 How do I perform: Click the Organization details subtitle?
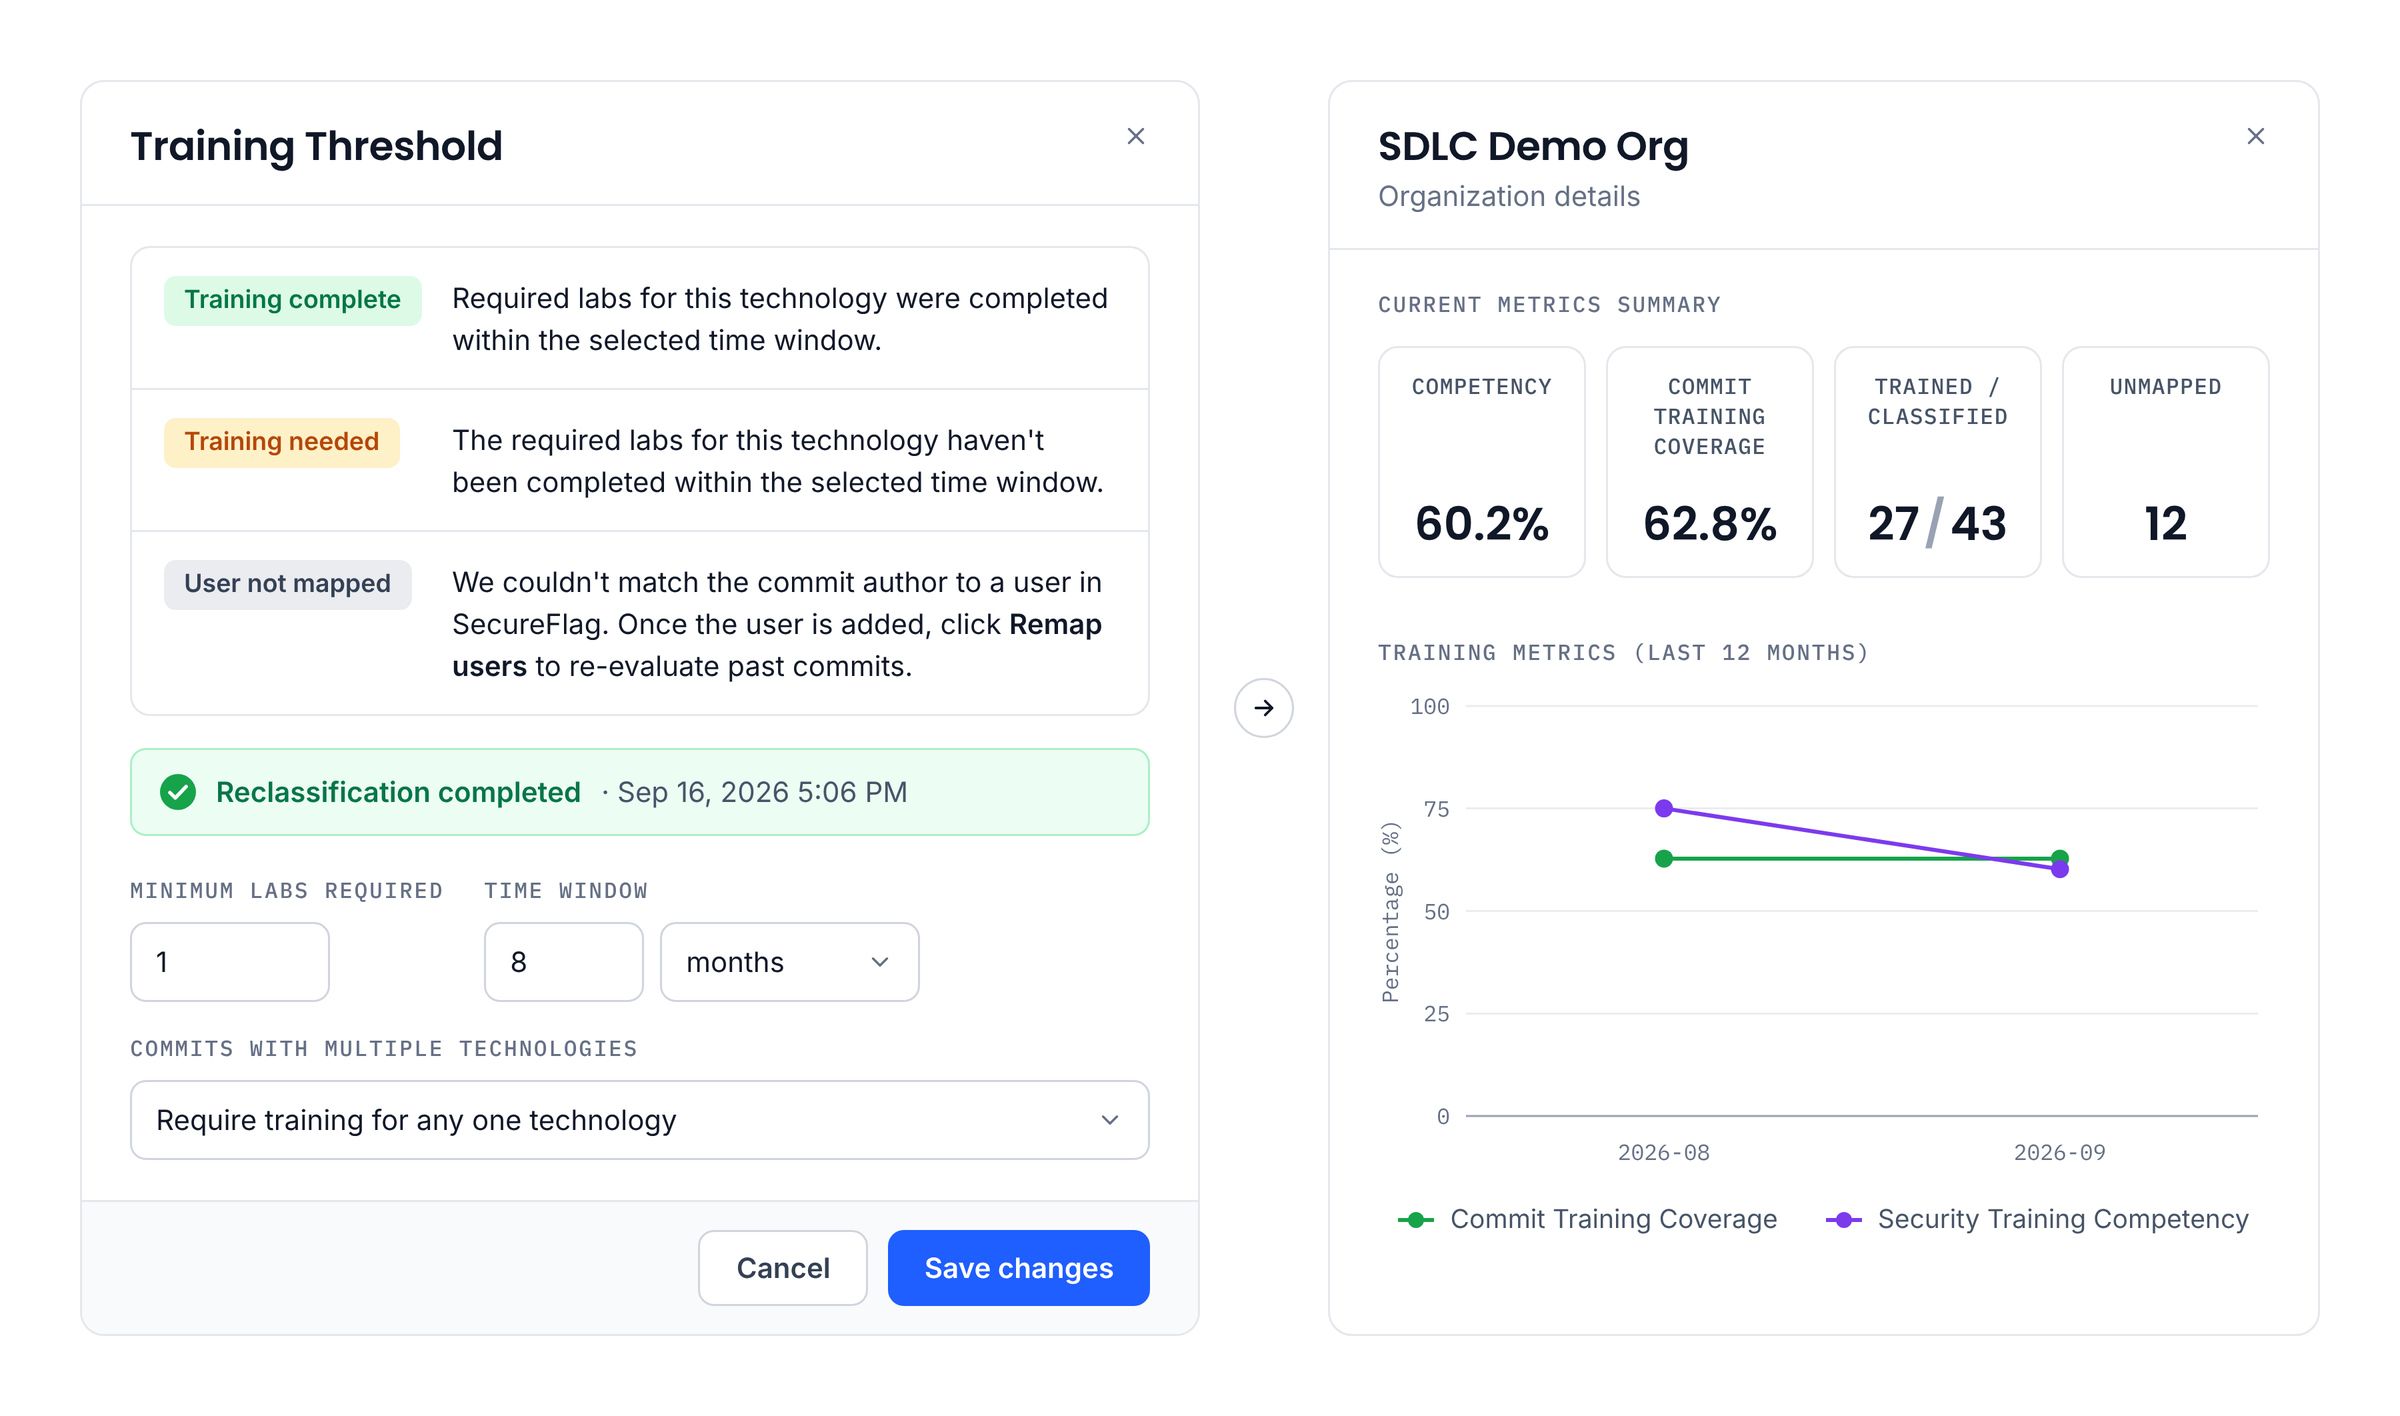[x=1509, y=196]
